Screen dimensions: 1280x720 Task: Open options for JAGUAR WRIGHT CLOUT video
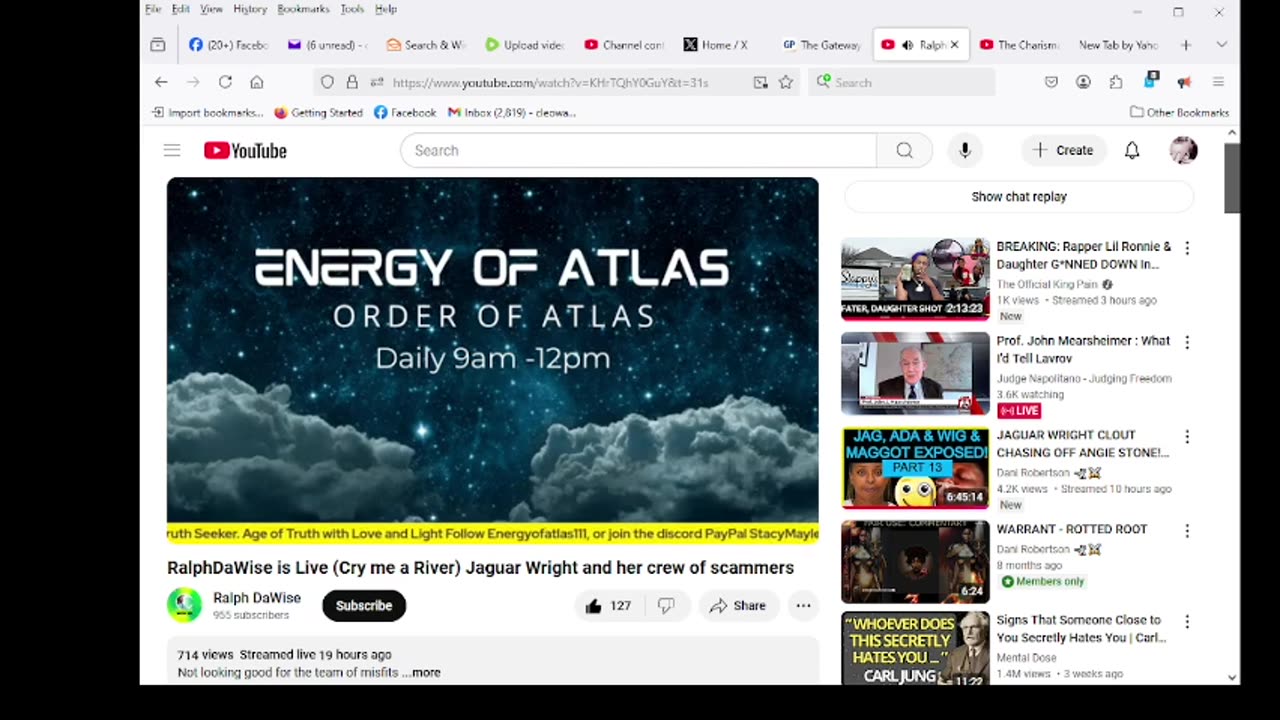1187,437
